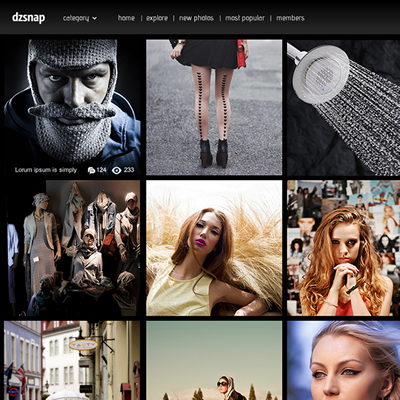Expand the category dropdown menu

coord(80,18)
